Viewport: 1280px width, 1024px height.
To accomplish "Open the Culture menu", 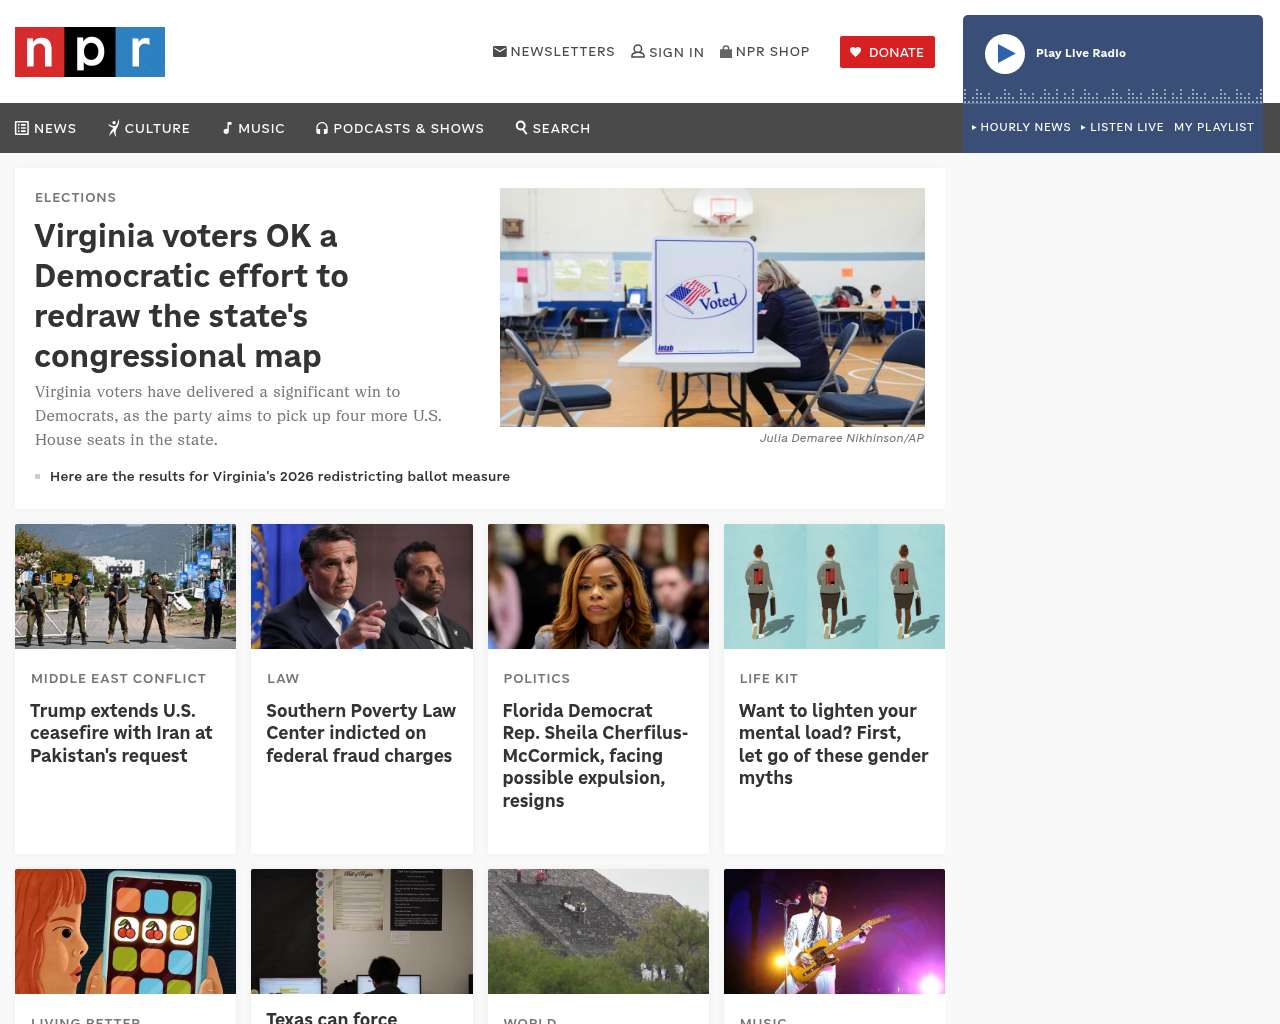I will [x=149, y=128].
